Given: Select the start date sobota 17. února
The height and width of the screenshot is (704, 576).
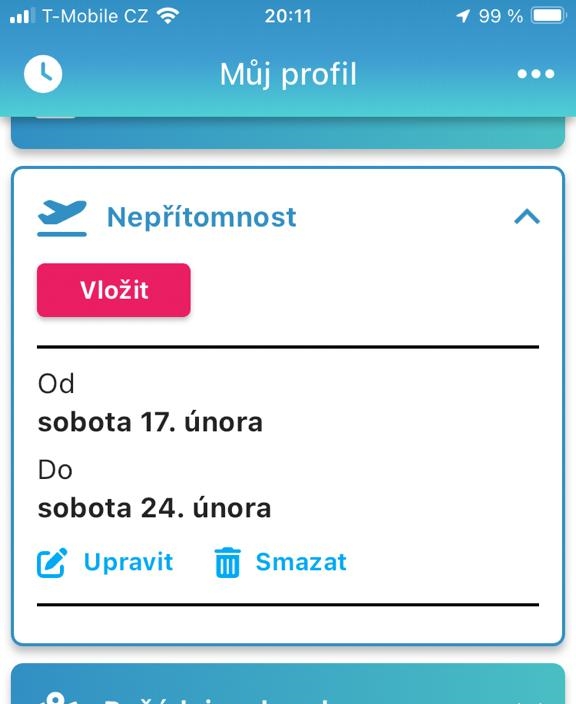Looking at the screenshot, I should coord(150,422).
